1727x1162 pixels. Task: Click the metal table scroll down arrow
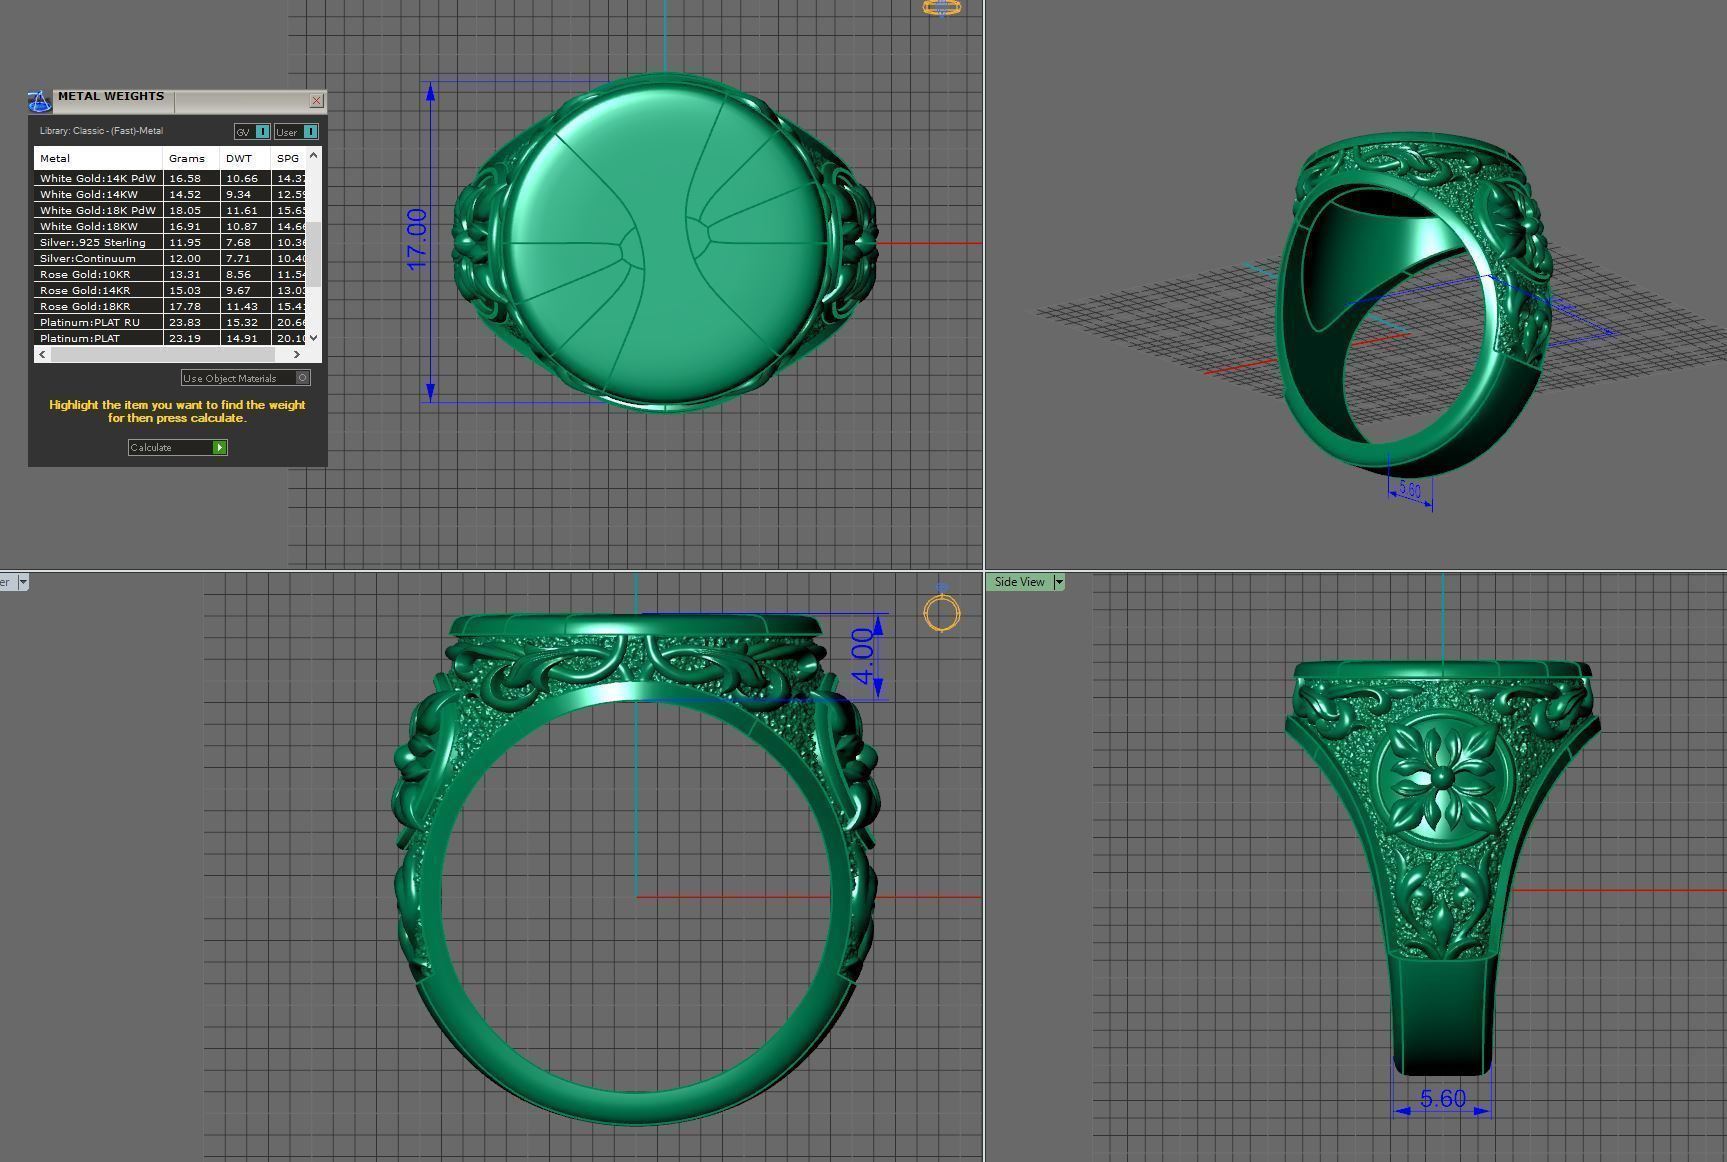(x=314, y=338)
